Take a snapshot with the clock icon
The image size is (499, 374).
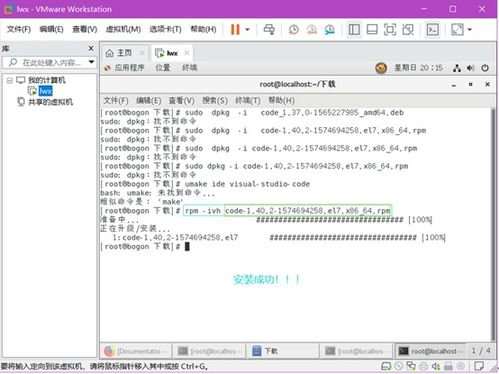[294, 30]
